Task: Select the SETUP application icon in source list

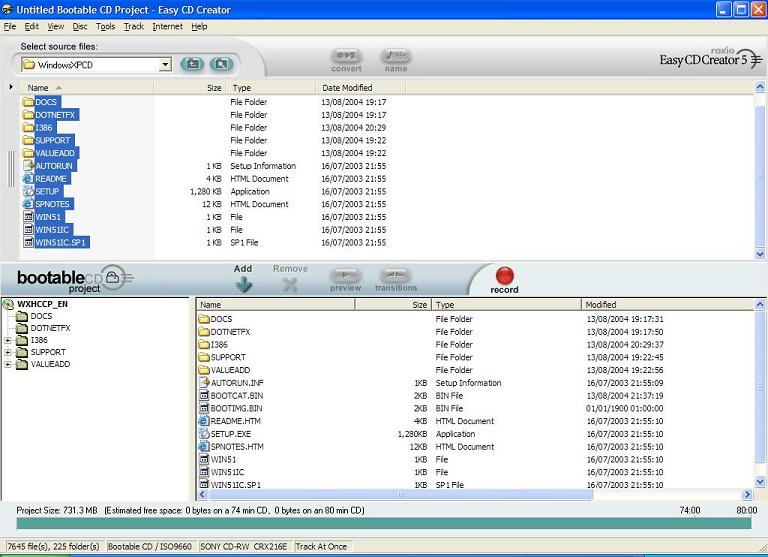Action: tap(28, 191)
